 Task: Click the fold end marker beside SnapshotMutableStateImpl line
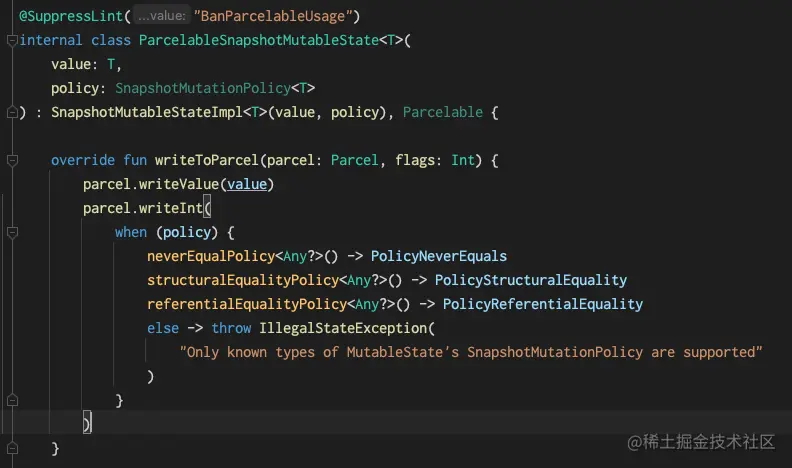13,112
